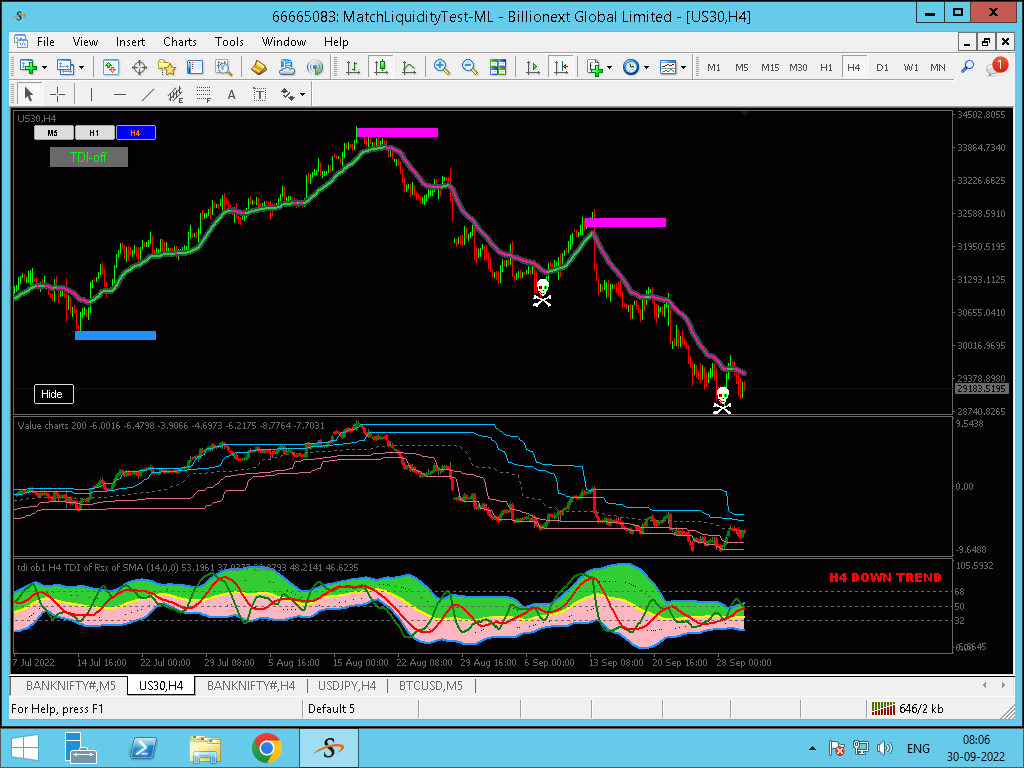Screen dimensions: 1024x768
Task: Click the Hide button on chart
Action: click(54, 394)
